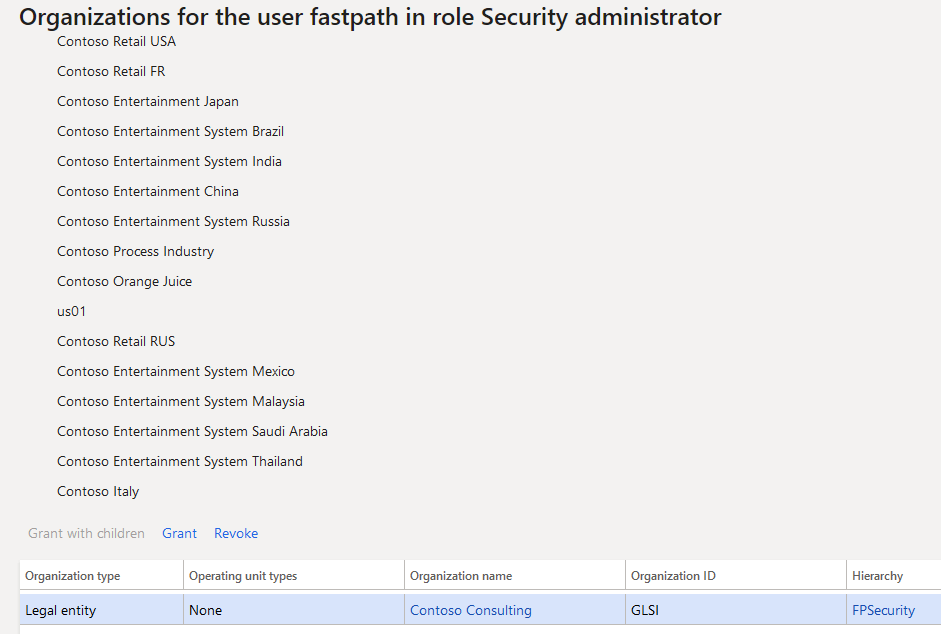Click the Revoke button
The image size is (941, 634).
pyautogui.click(x=236, y=533)
